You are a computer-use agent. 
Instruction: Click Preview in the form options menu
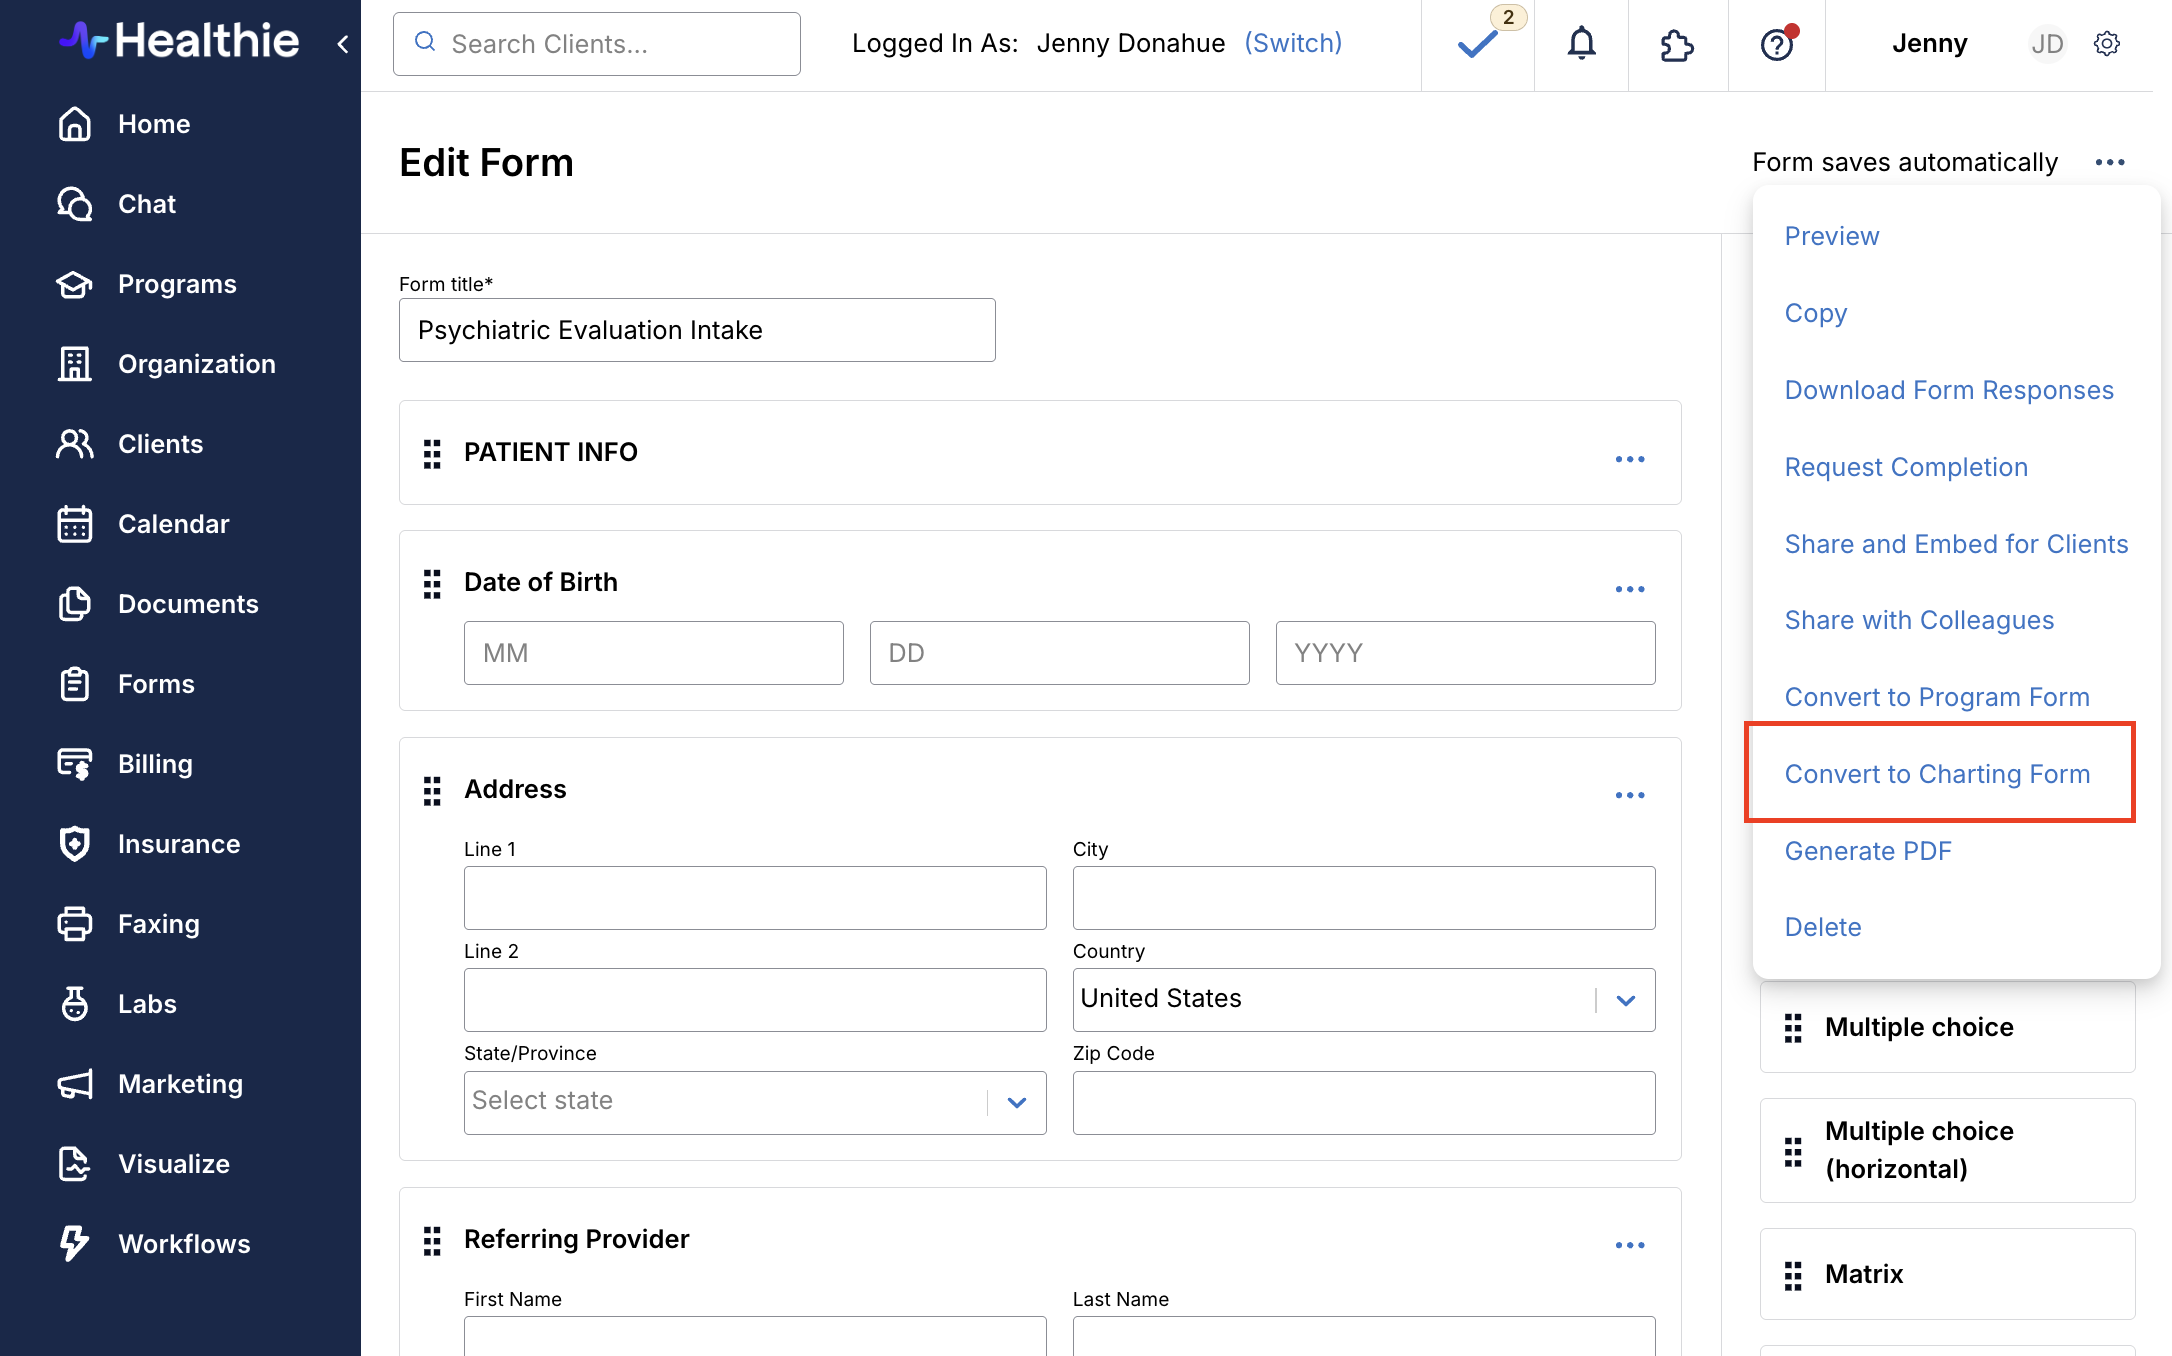pos(1832,236)
